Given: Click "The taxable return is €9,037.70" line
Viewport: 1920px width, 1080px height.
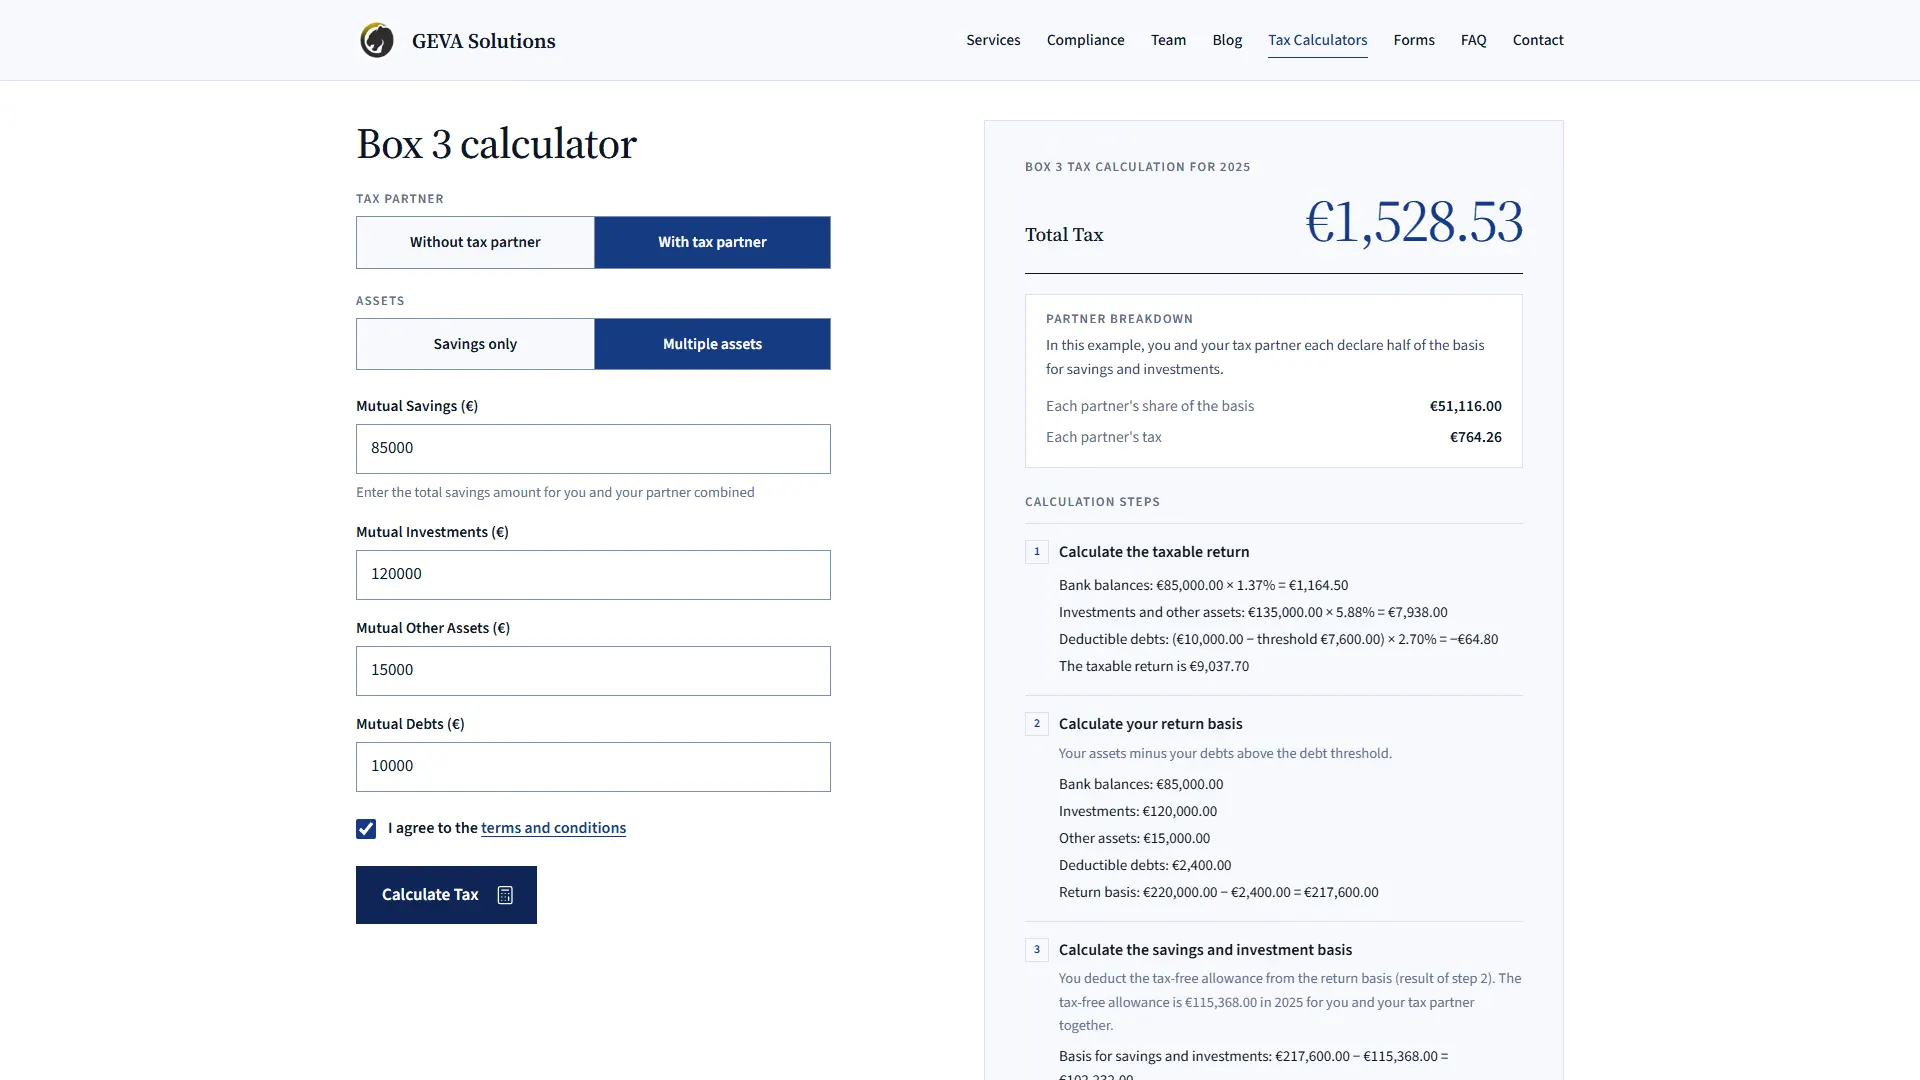Looking at the screenshot, I should point(1154,666).
